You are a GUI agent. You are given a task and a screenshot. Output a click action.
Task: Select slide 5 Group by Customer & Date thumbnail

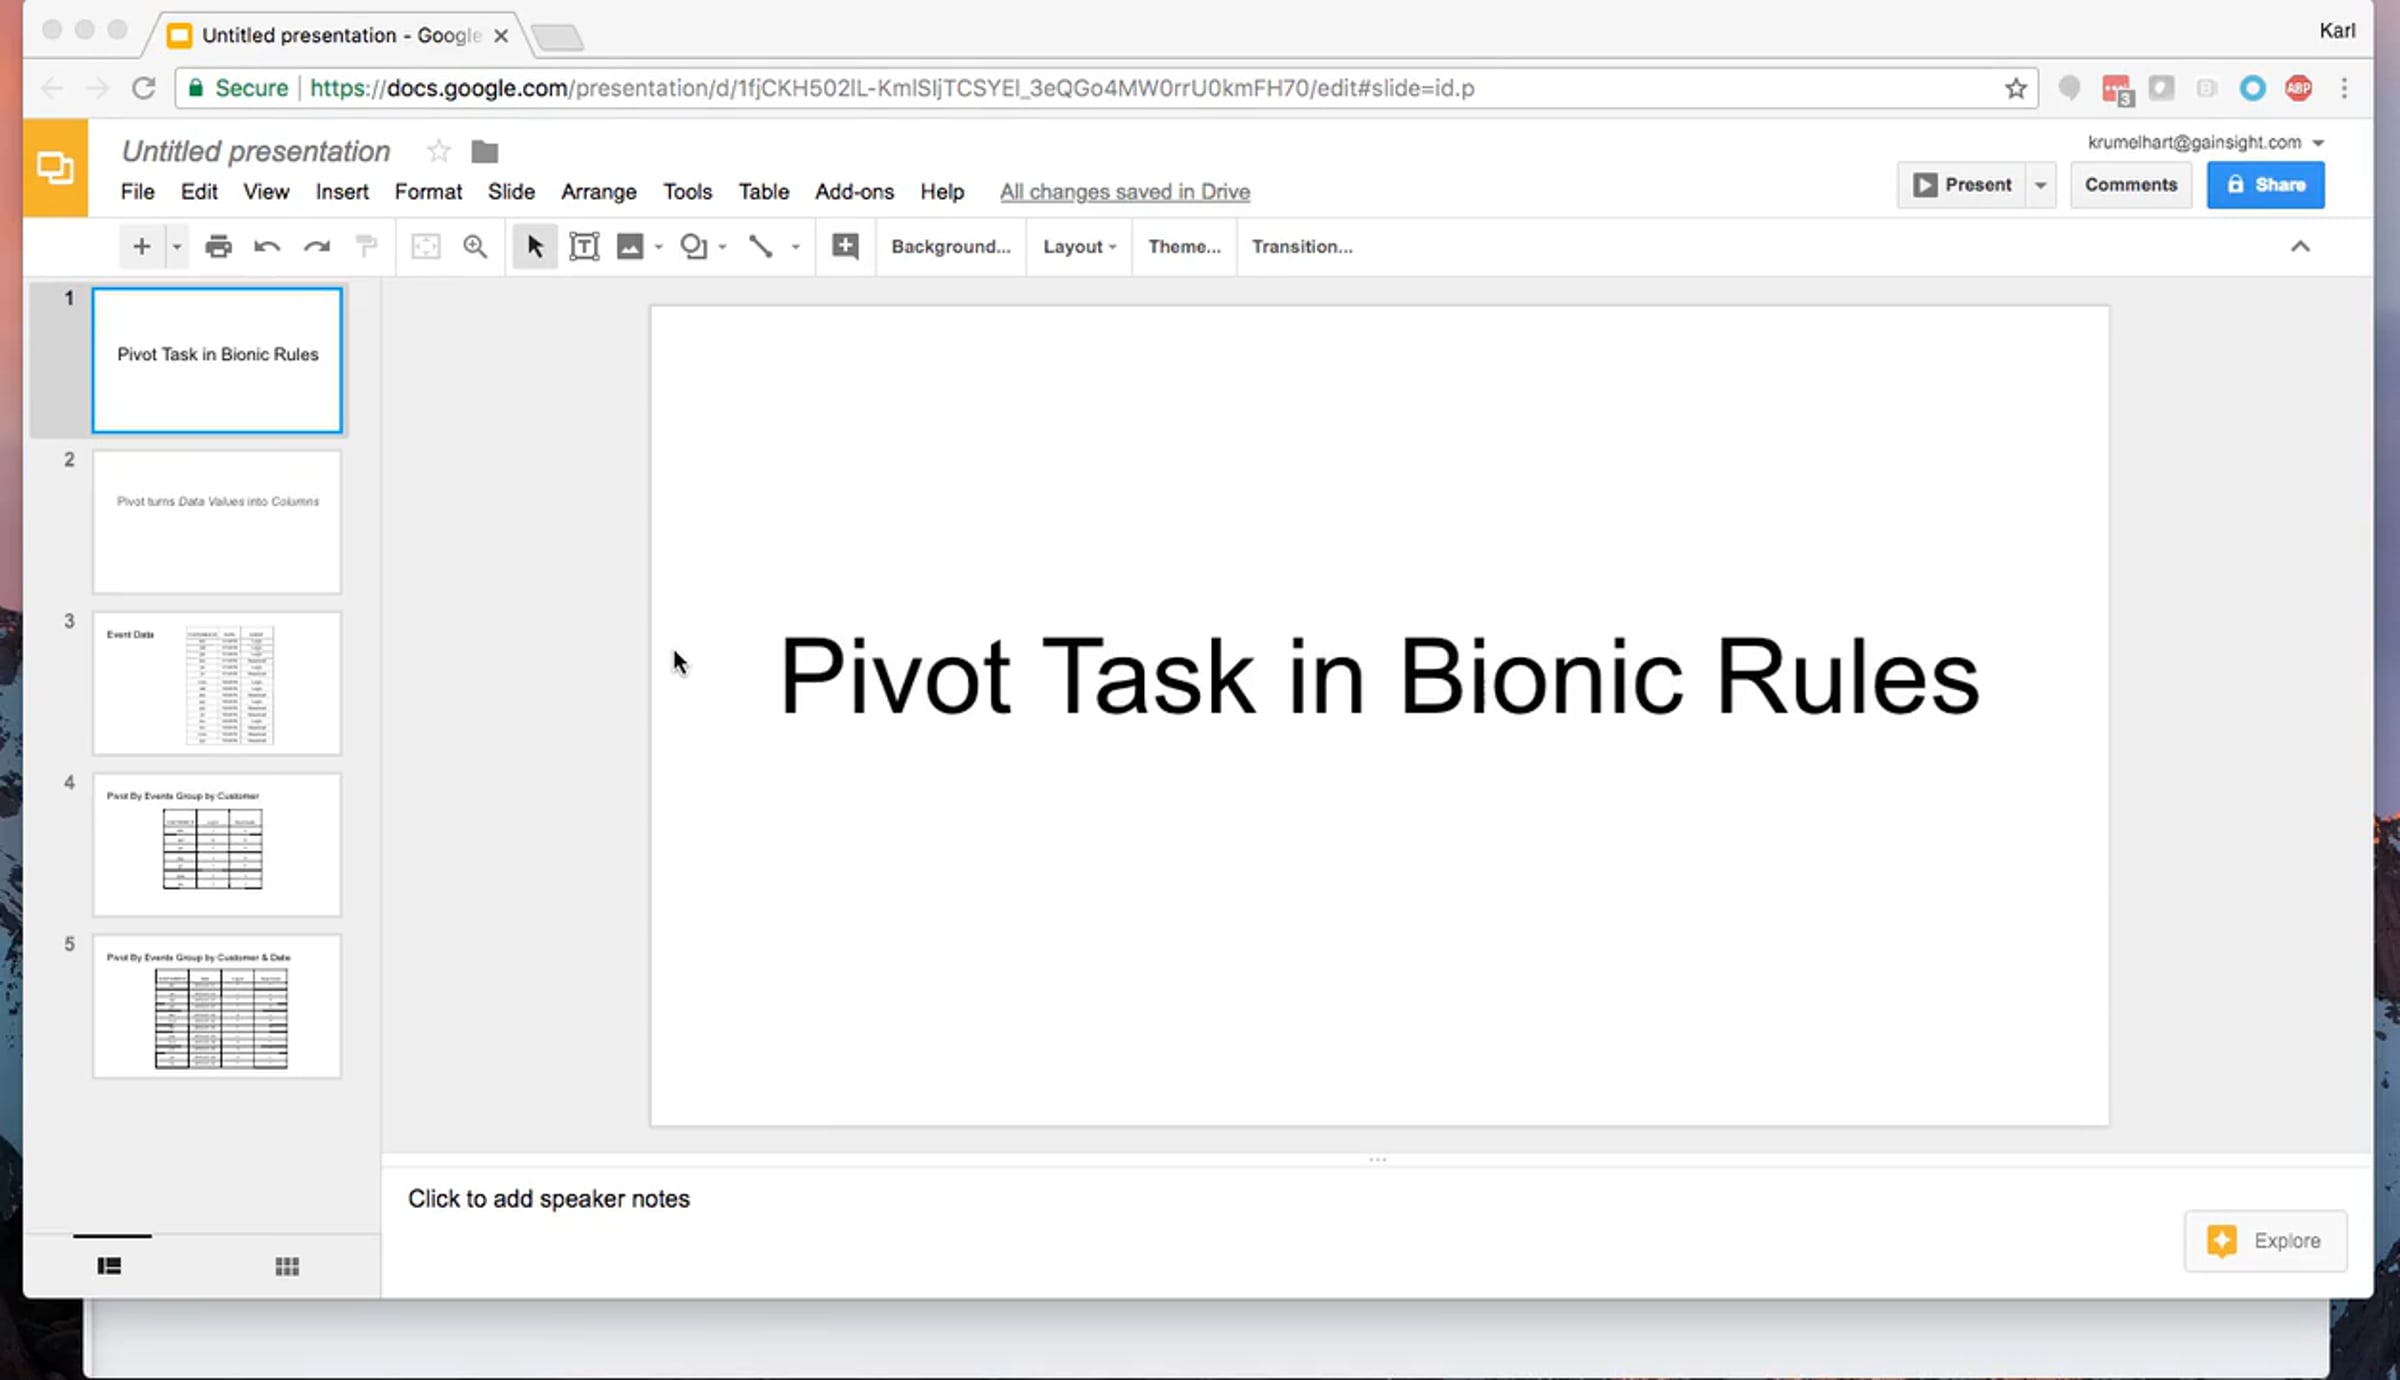click(217, 1006)
